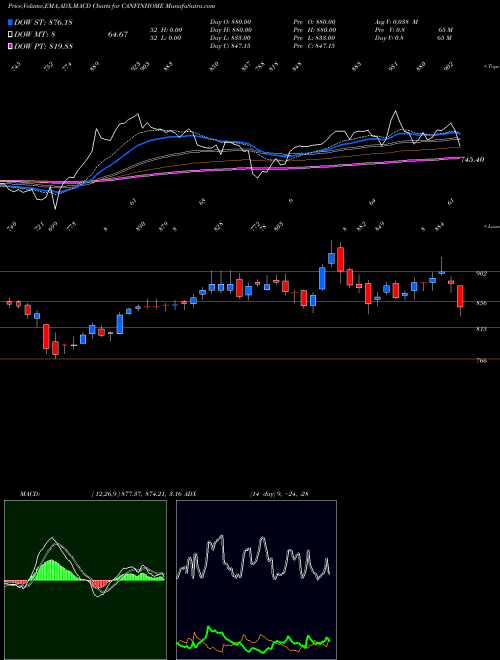Select the DOW ST value label
The height and width of the screenshot is (660, 500).
pos(43,22)
